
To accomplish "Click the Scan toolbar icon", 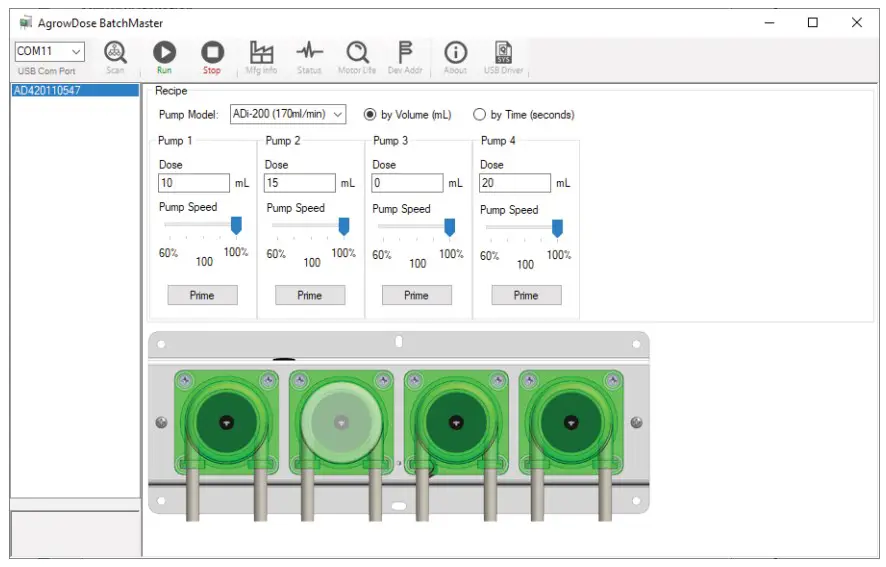I will coord(116,53).
